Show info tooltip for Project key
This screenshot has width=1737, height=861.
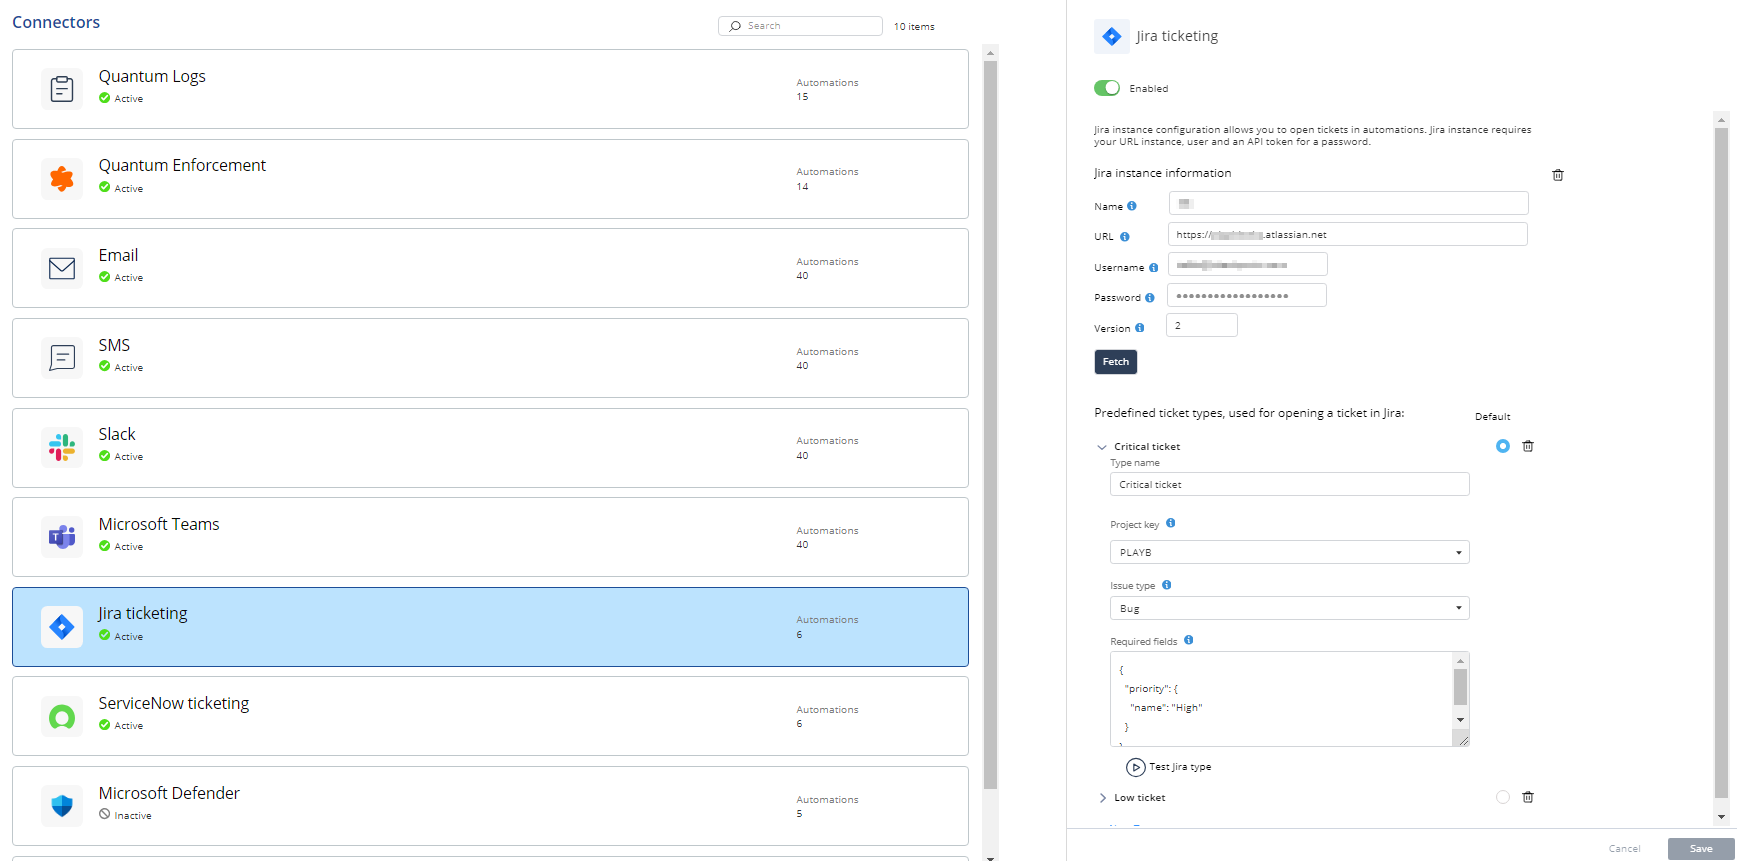pos(1171,523)
